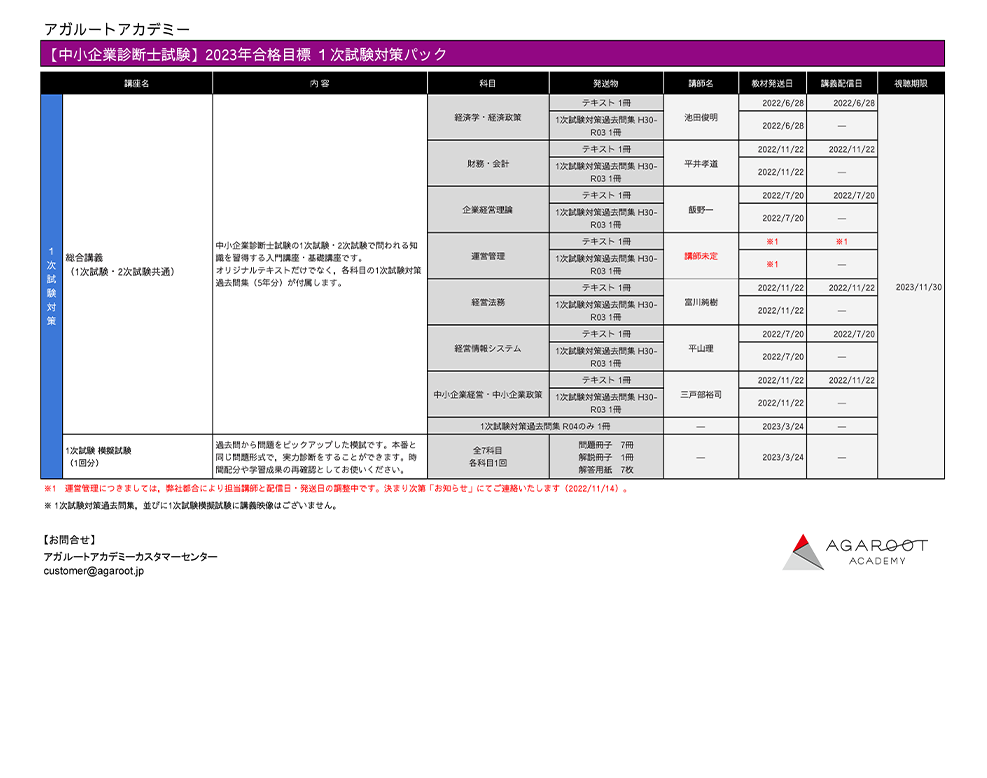Click the blue 1次試験対策 vertical sidebar label
The height and width of the screenshot is (778, 987).
(x=52, y=287)
